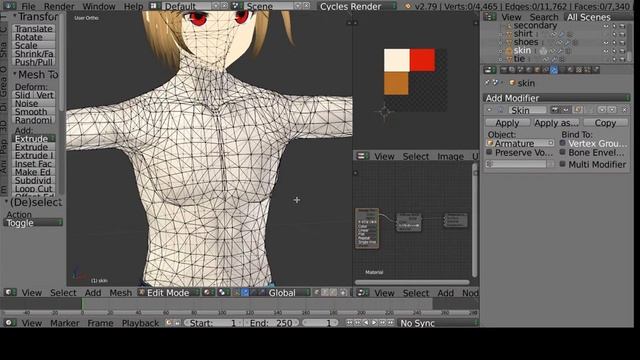Open the node editor type icon
This screenshot has width=640, height=360.
tap(362, 293)
